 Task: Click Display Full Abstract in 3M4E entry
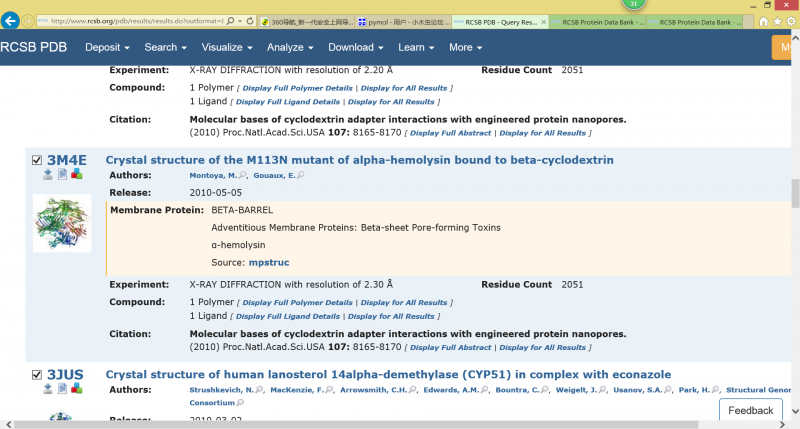coord(451,347)
